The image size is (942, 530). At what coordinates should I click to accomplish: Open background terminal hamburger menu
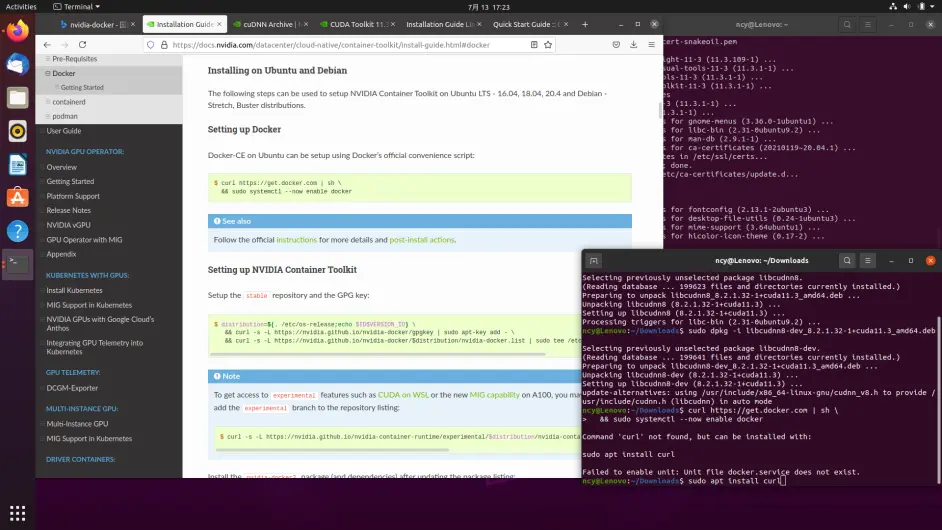coord(868,25)
